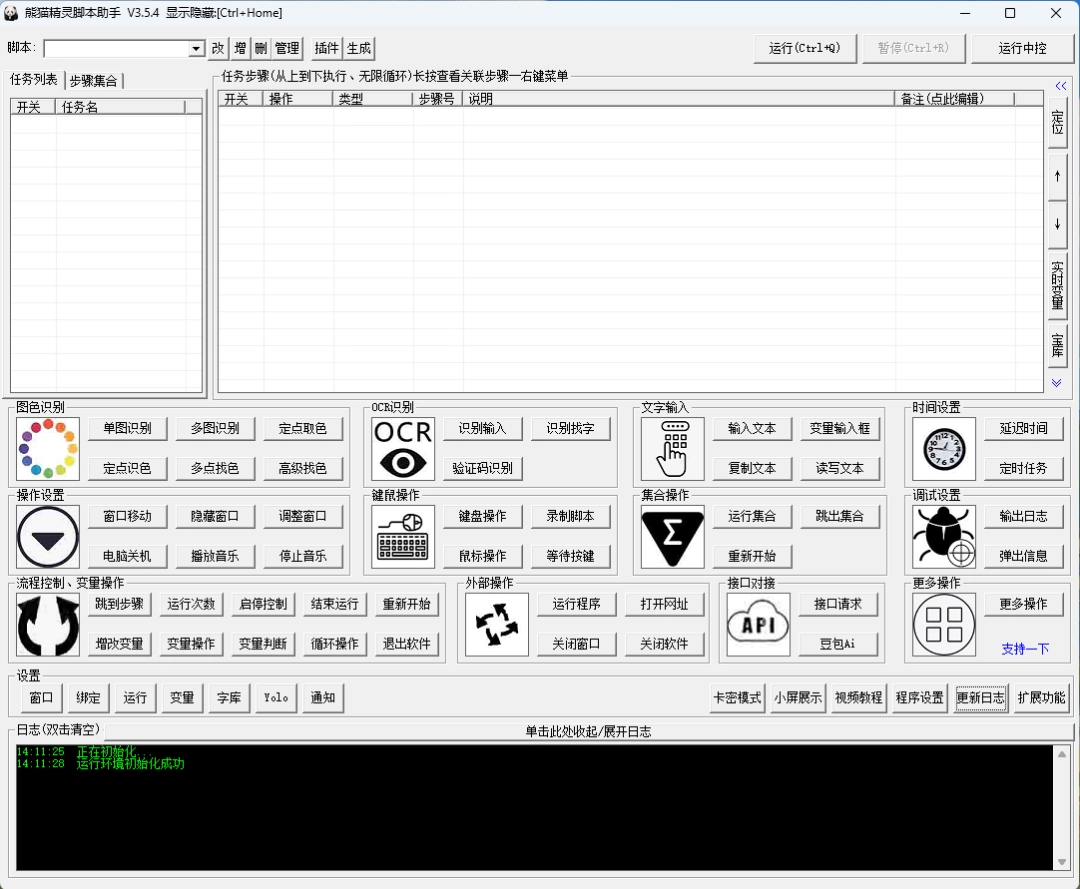Collapse the panel with the « chevron

[1060, 86]
